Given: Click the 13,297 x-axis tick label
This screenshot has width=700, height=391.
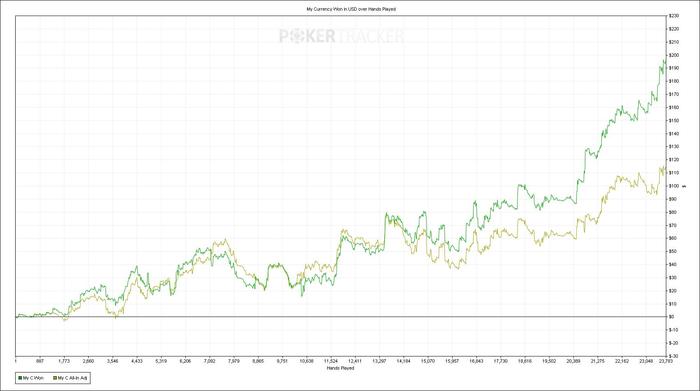Looking at the screenshot, I should (379, 361).
